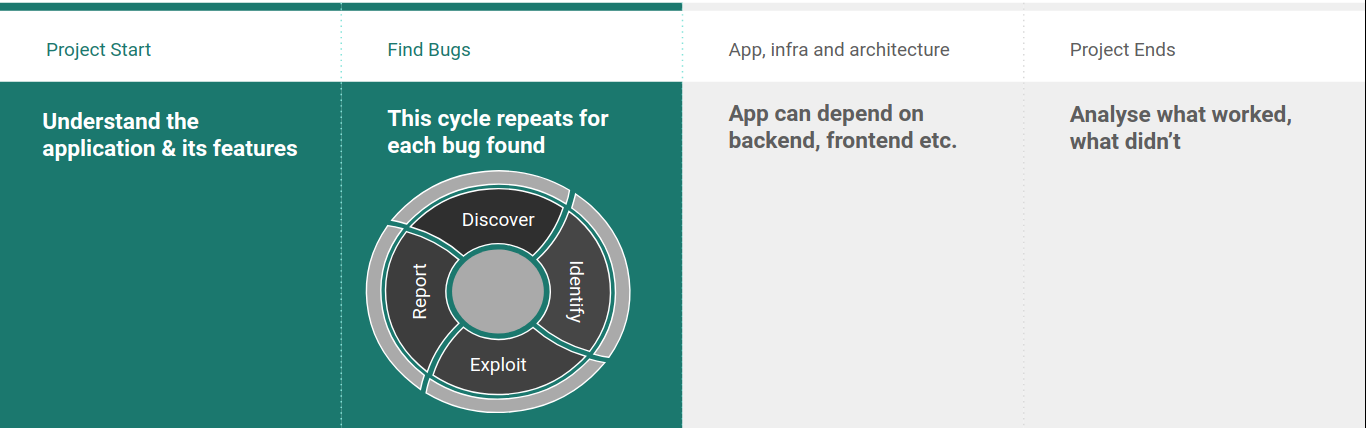1366x428 pixels.
Task: Select the App, infra and architecture tab
Action: 838,49
